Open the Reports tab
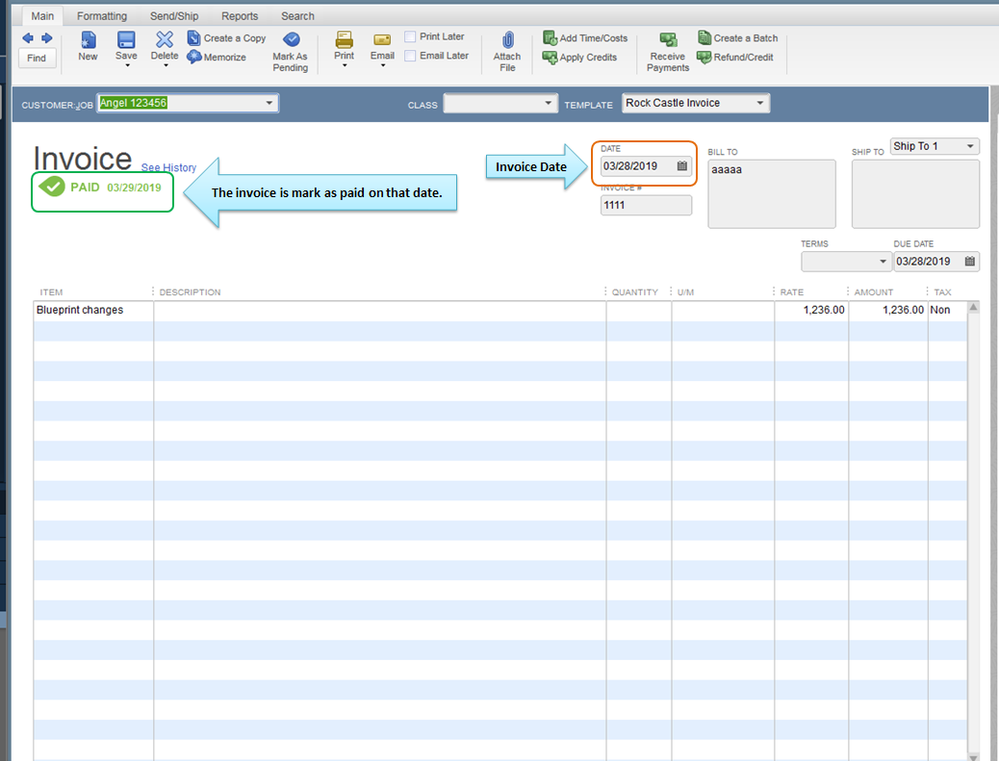999x761 pixels. (239, 16)
